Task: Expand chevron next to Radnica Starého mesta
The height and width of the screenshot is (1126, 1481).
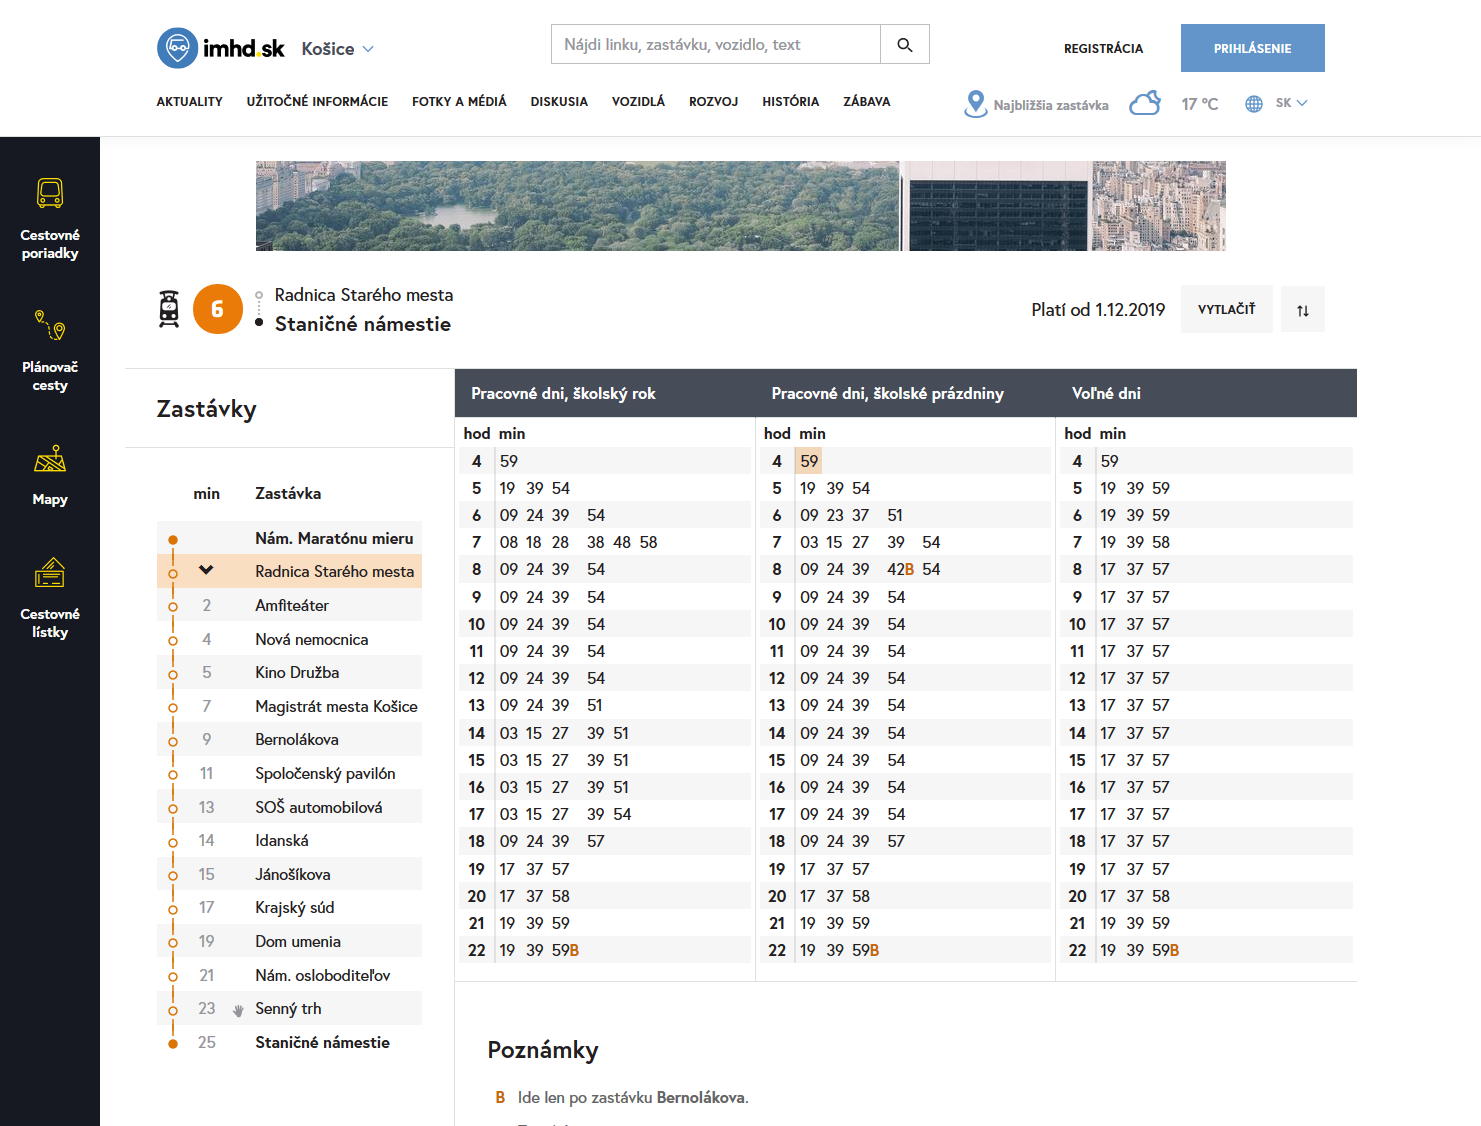Action: pos(206,571)
